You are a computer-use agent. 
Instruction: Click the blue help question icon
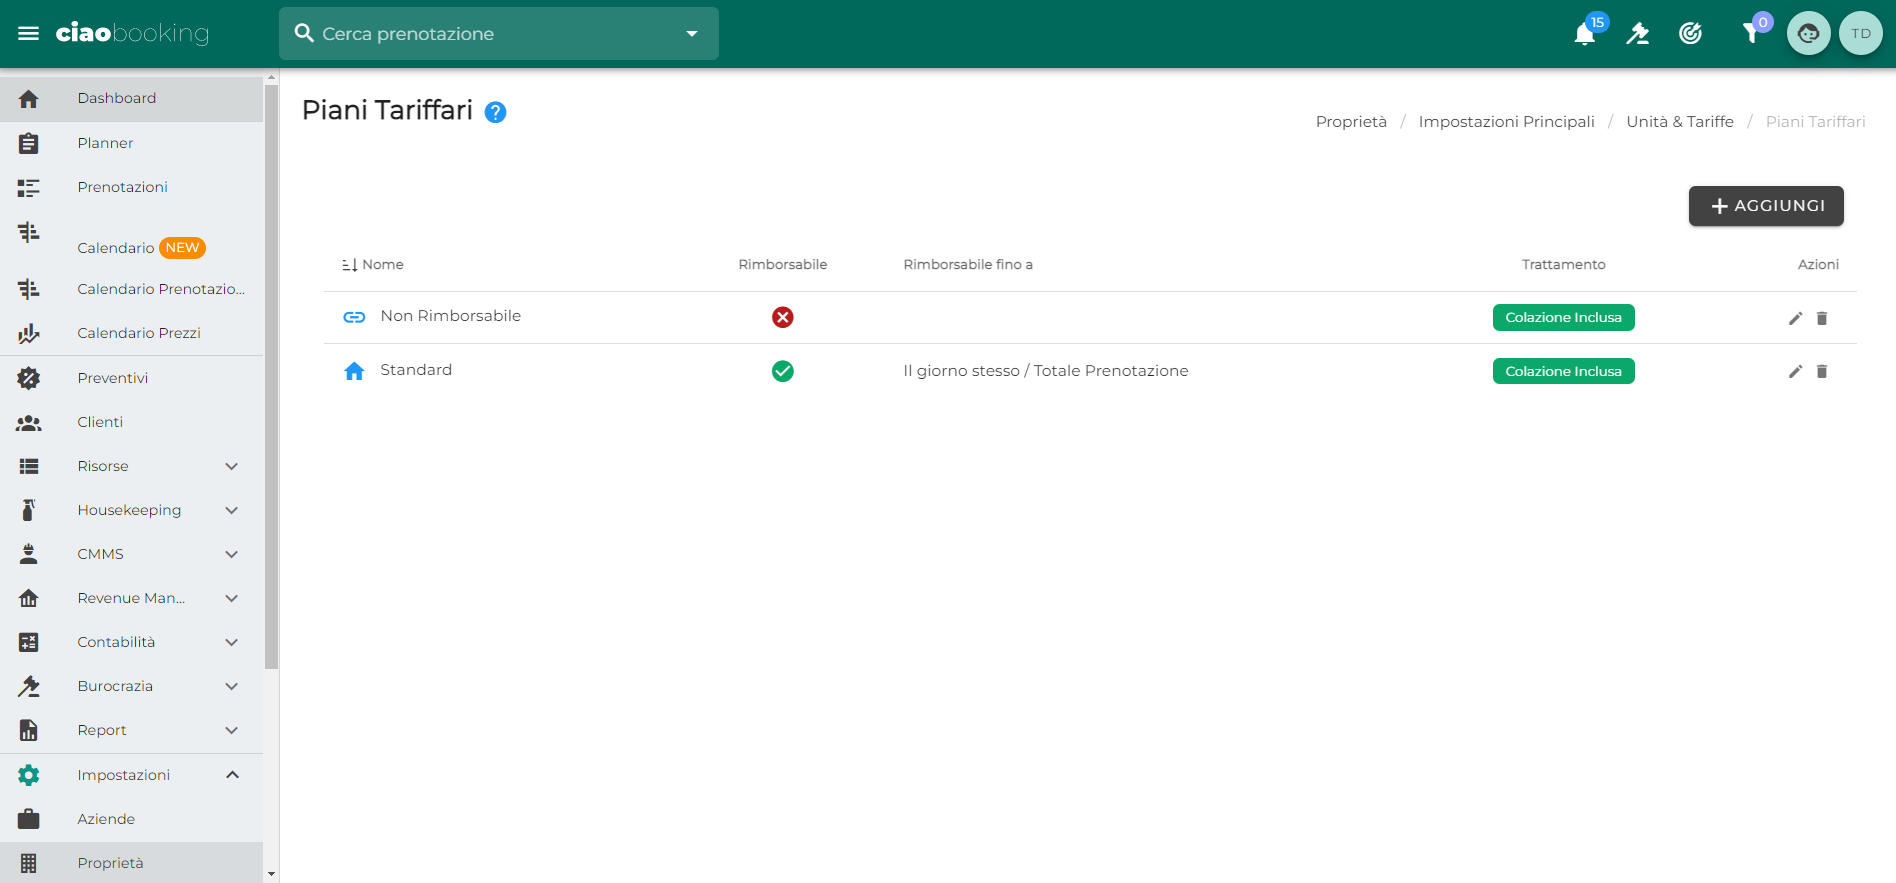495,112
